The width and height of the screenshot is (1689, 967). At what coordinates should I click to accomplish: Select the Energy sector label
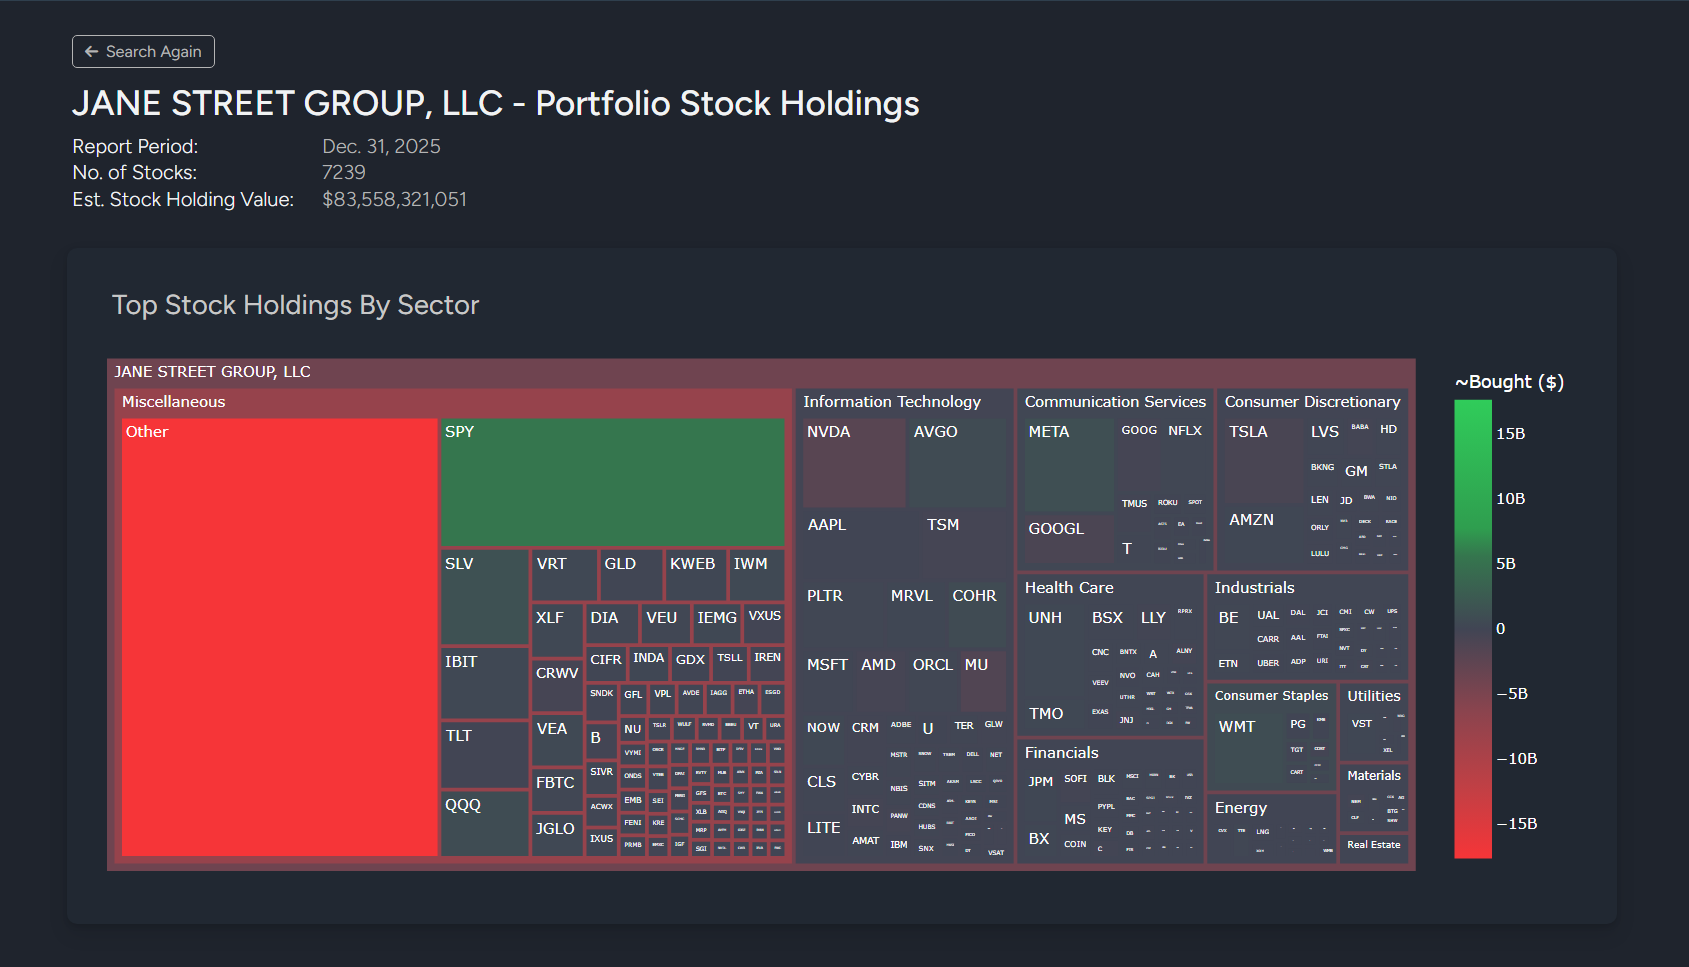[1241, 808]
